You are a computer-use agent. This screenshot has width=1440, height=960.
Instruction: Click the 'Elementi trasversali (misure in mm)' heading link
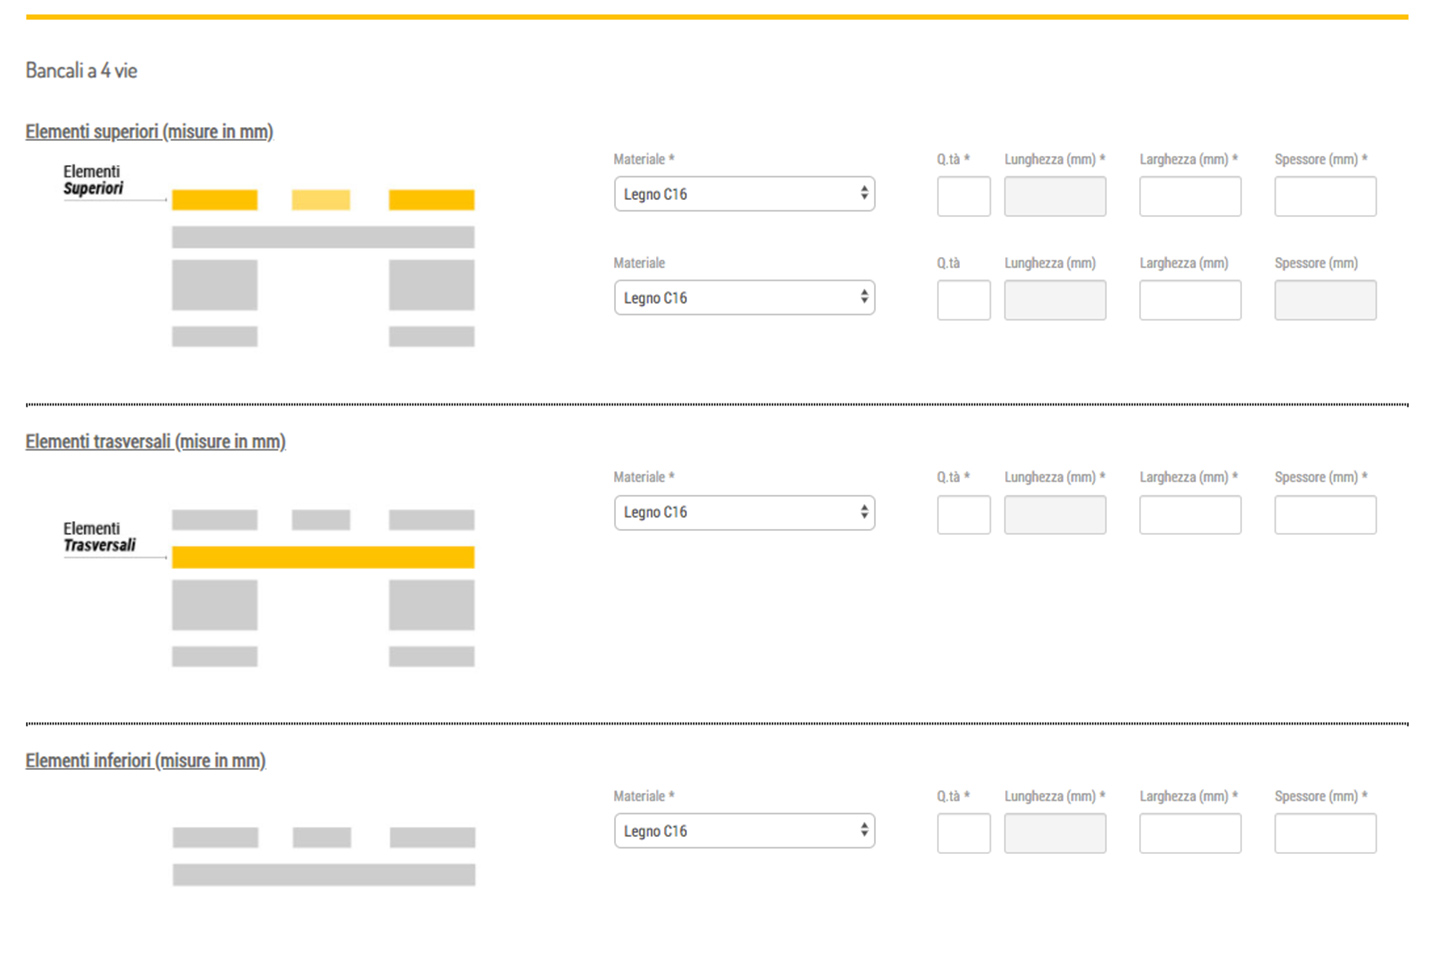[155, 442]
